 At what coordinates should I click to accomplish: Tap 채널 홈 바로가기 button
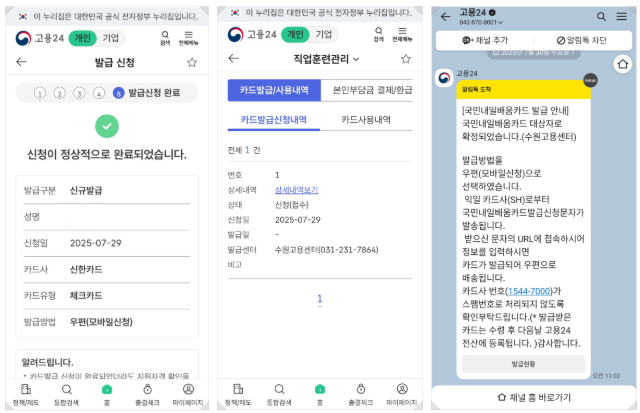(x=534, y=397)
